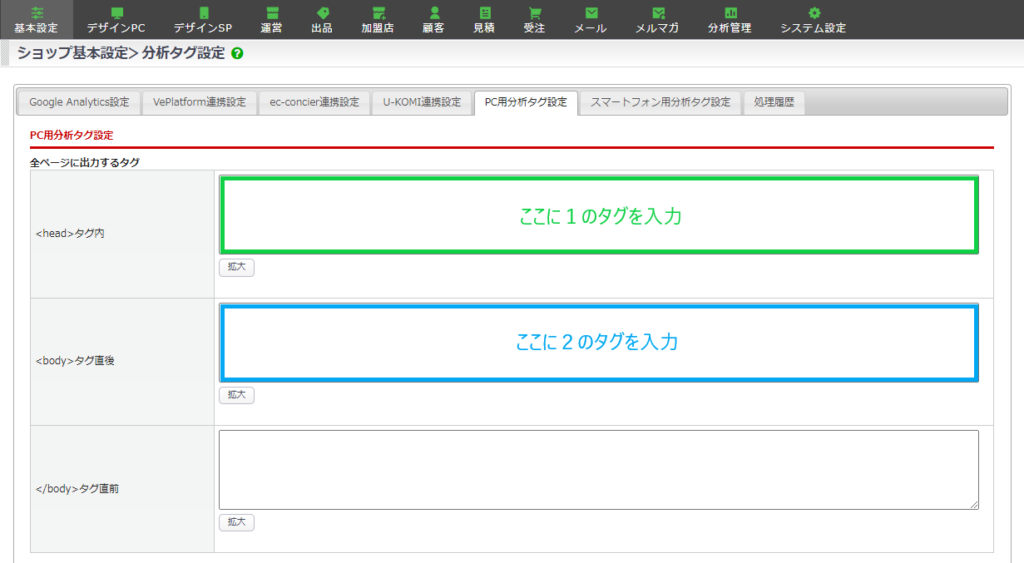1024x563 pixels.
Task: Switch to the スマートフォン用分析タグ設定 tab
Action: (660, 102)
